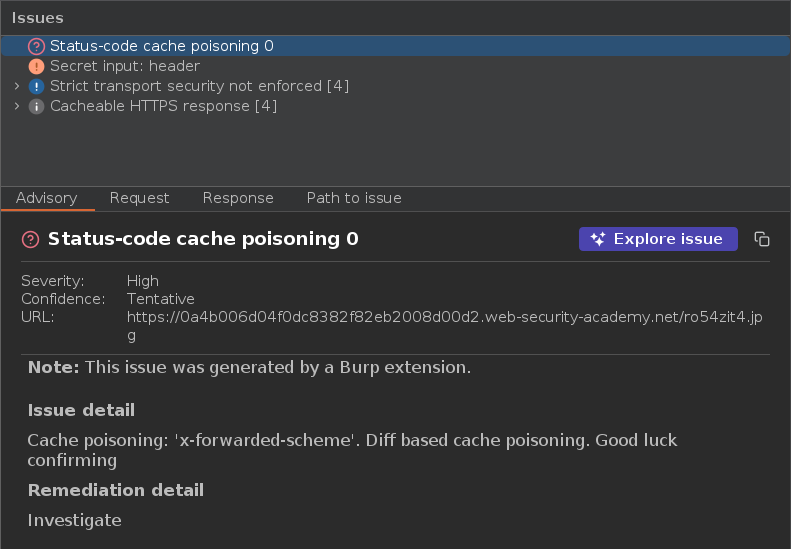Click the Issues panel header
Screen dimensions: 791x549
38,18
